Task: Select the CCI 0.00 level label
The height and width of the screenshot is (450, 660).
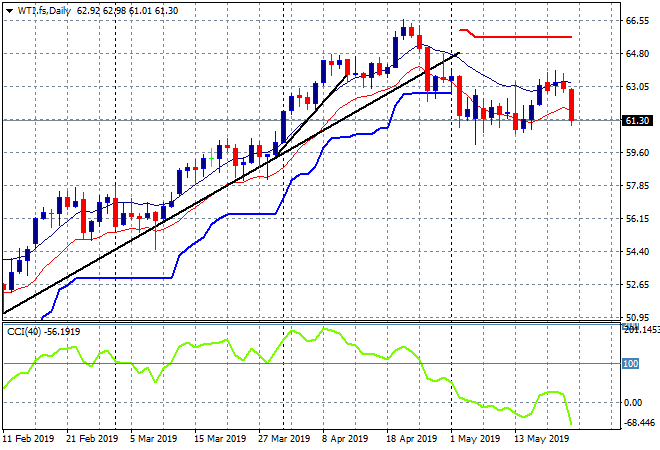Action: pyautogui.click(x=633, y=402)
